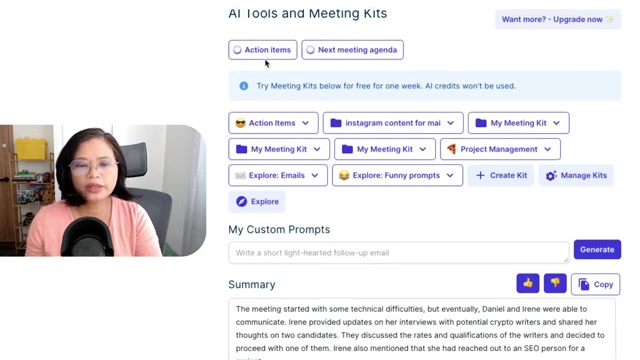Screen dimensions: 640x360
Task: Click the speaker webcam video thumbnail
Action: tap(103, 190)
